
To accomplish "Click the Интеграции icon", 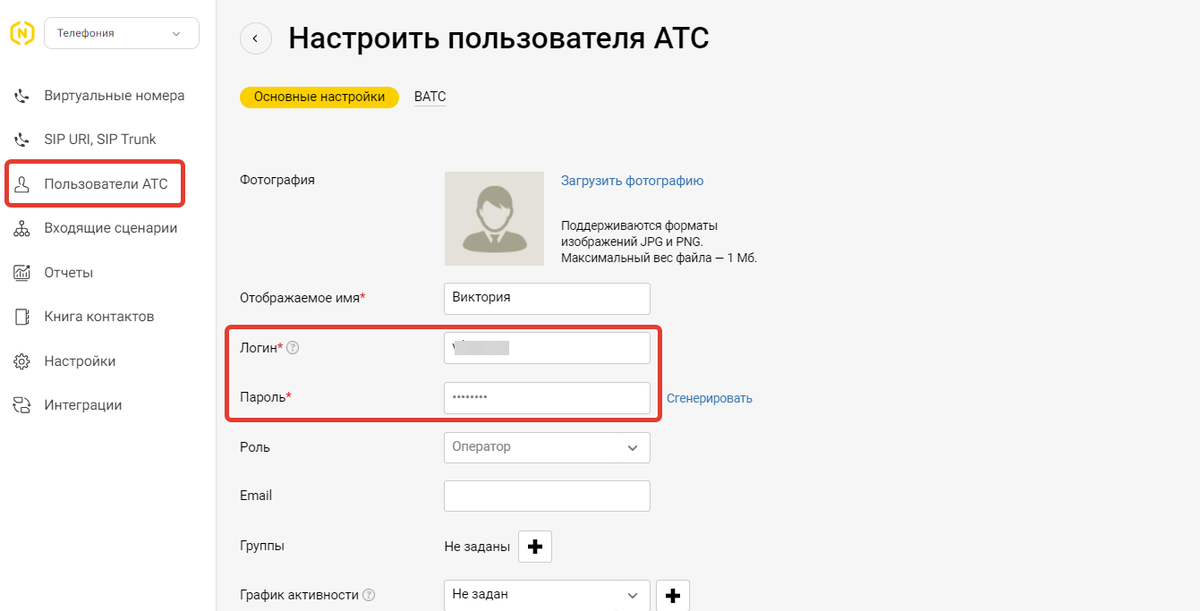I will coord(22,405).
